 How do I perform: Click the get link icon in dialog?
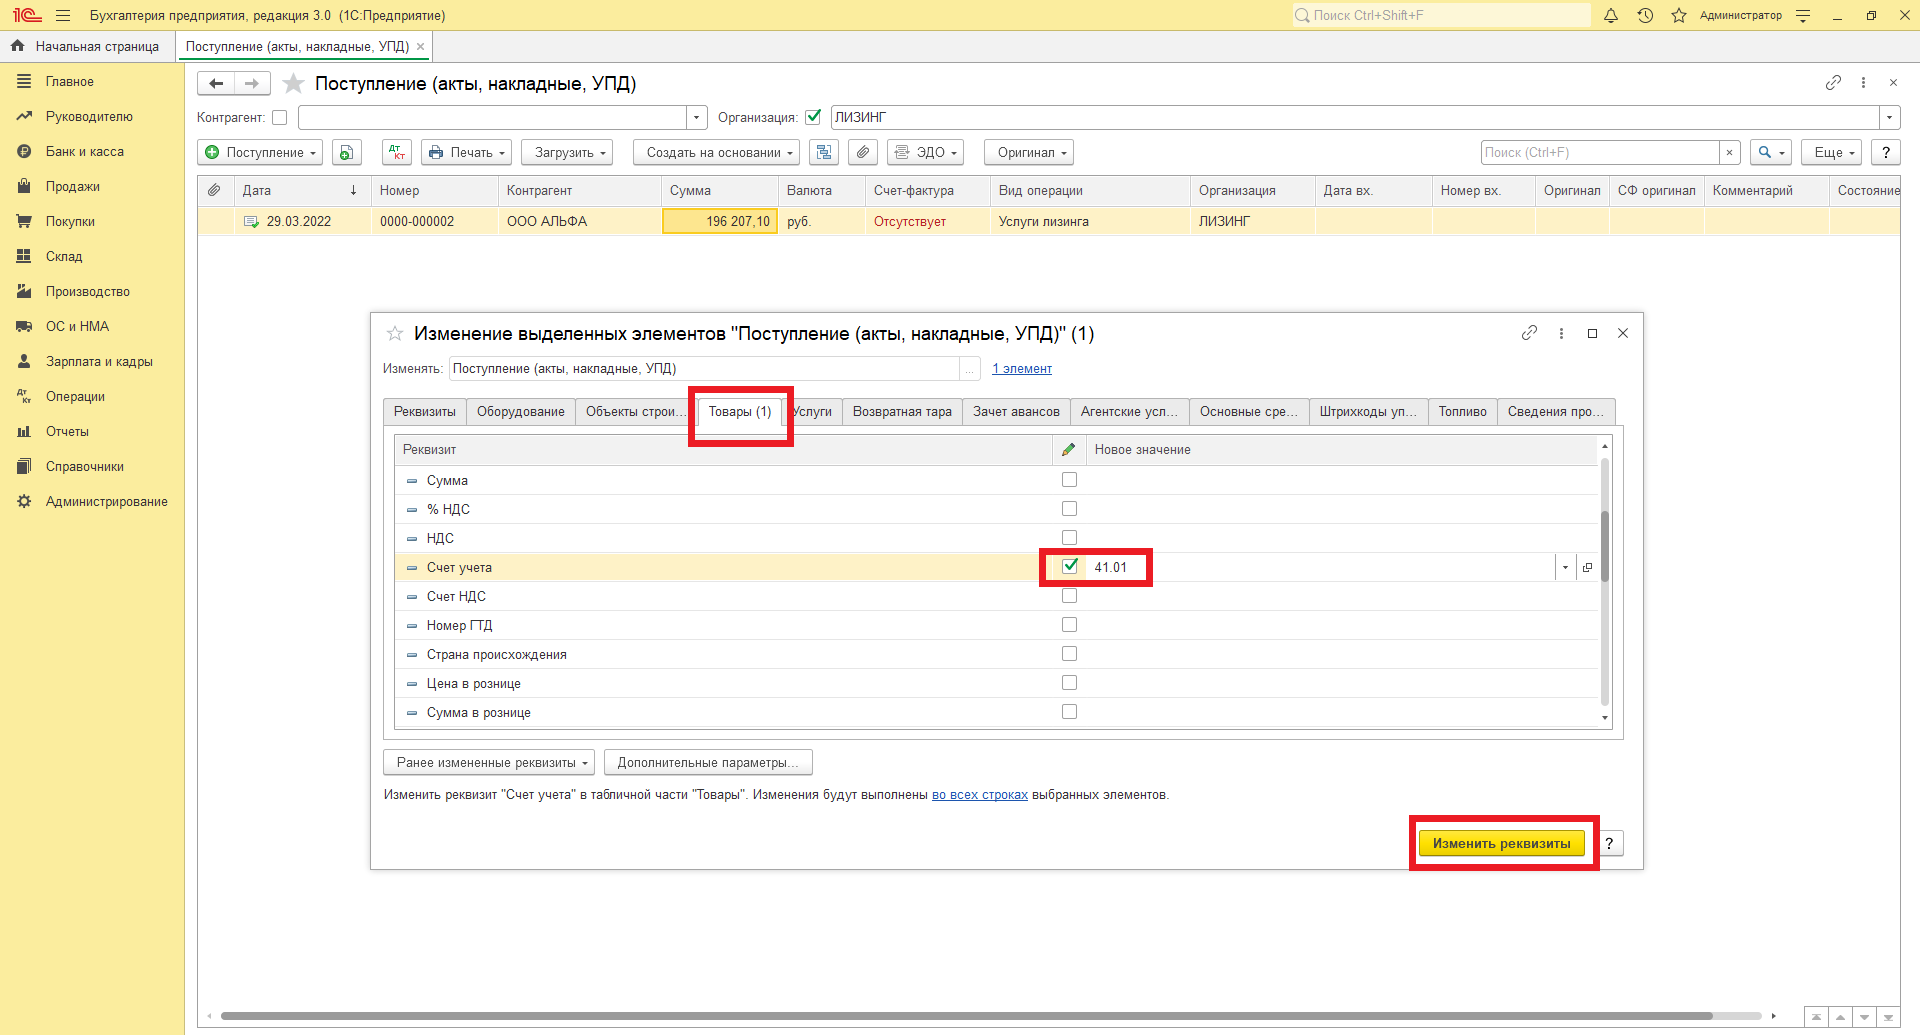tap(1529, 333)
